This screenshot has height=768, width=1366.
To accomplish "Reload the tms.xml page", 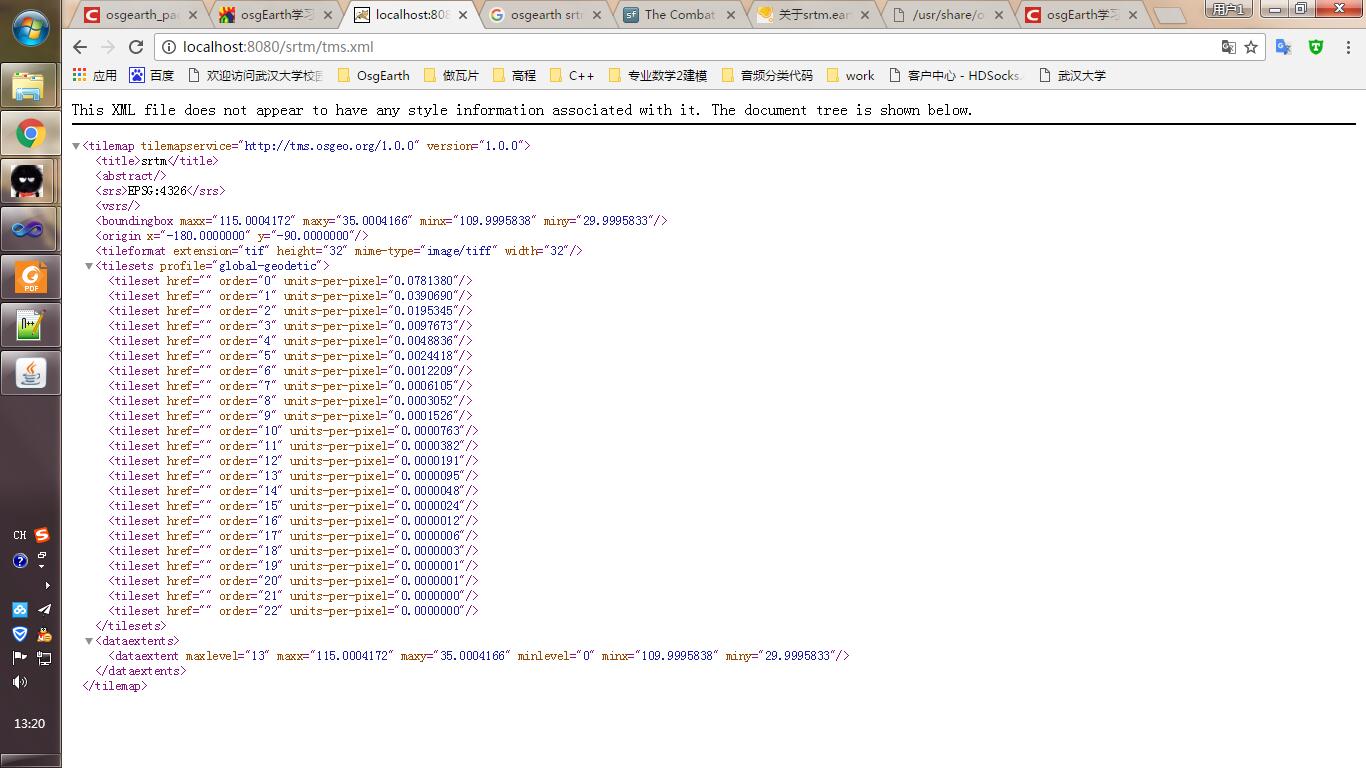I will pyautogui.click(x=136, y=47).
